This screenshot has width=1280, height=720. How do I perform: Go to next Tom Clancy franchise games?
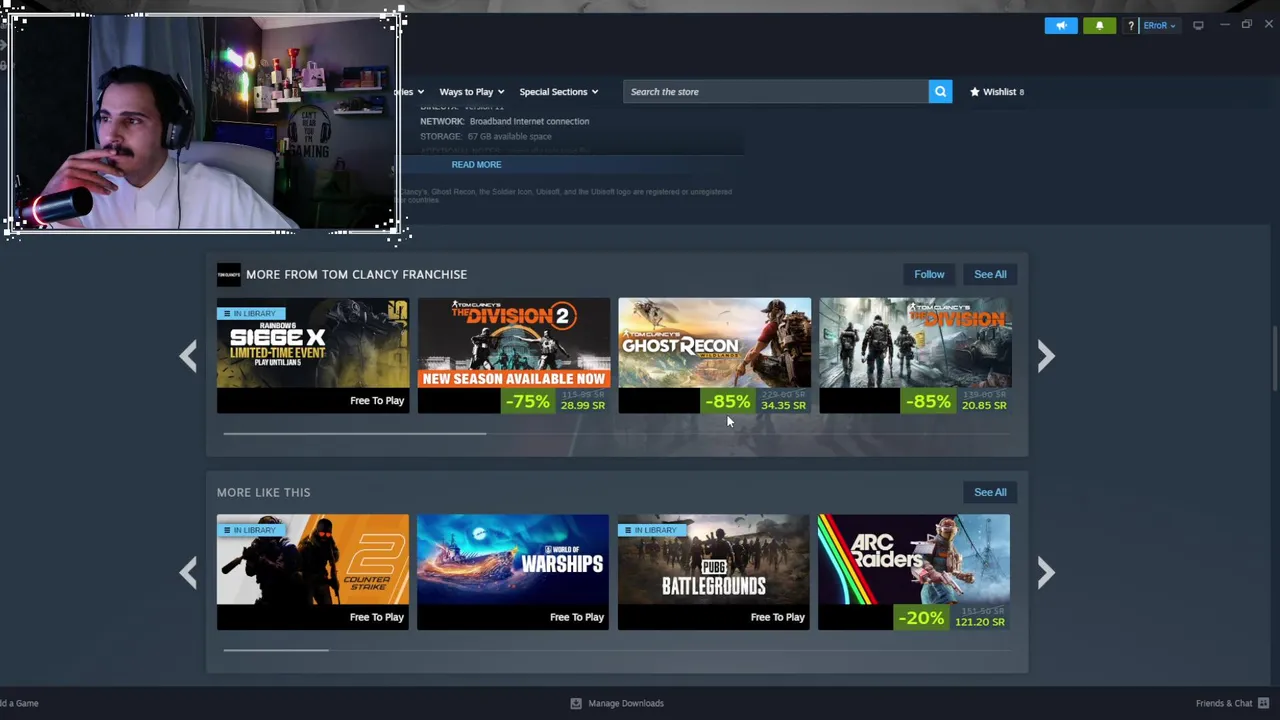click(1046, 356)
